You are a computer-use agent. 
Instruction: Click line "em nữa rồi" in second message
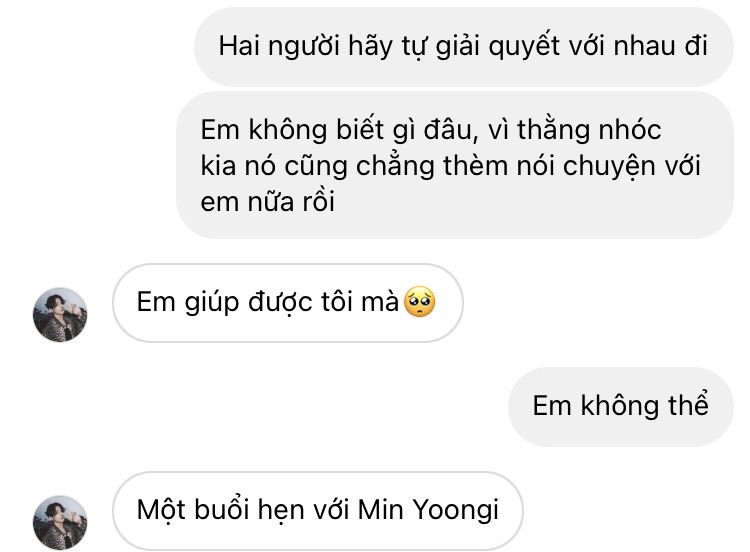click(x=267, y=201)
